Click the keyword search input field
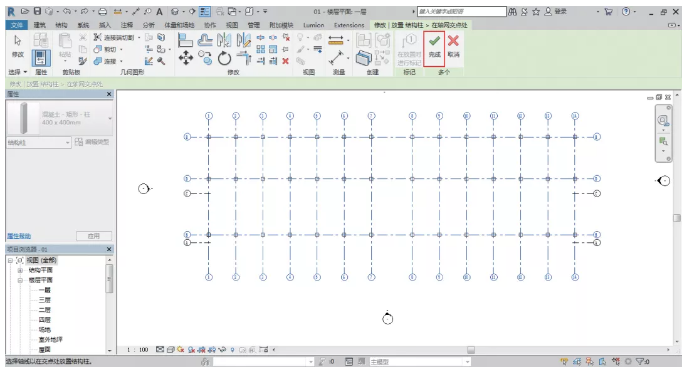 point(462,11)
